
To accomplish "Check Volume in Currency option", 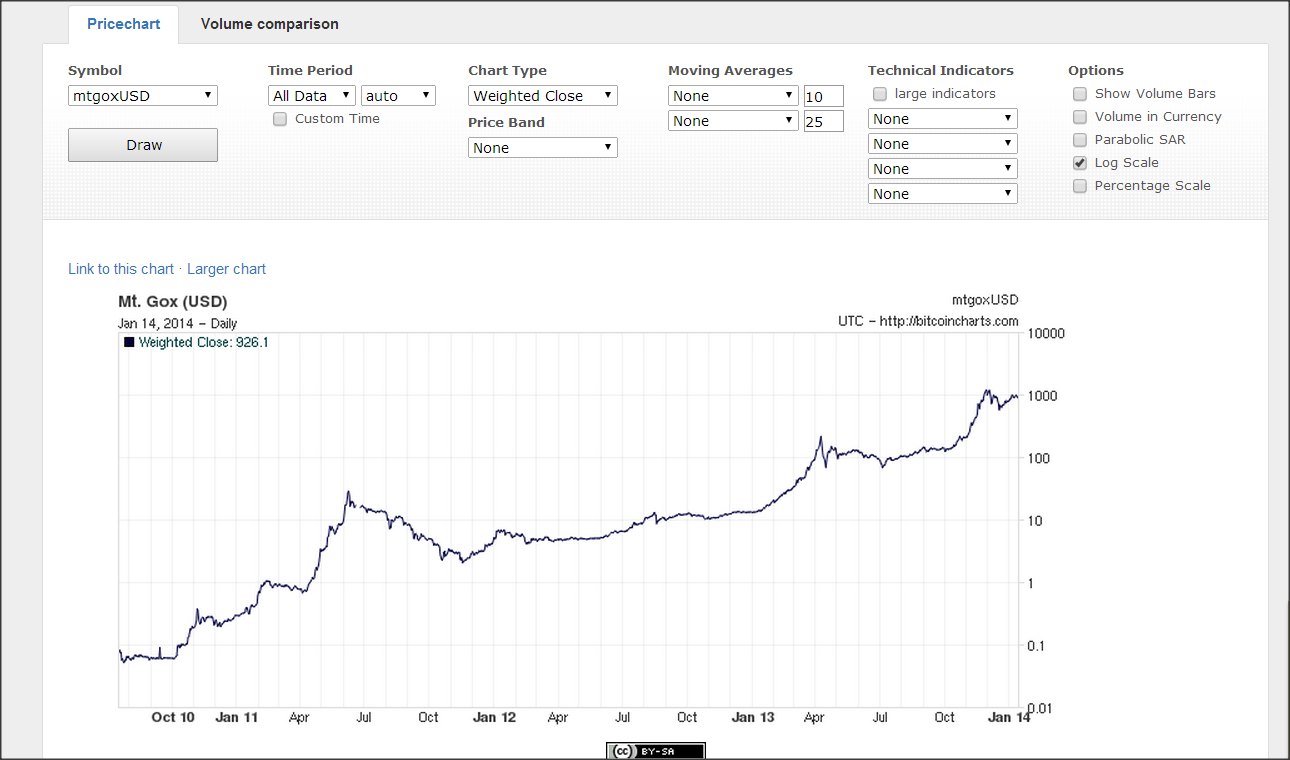I will pyautogui.click(x=1080, y=117).
